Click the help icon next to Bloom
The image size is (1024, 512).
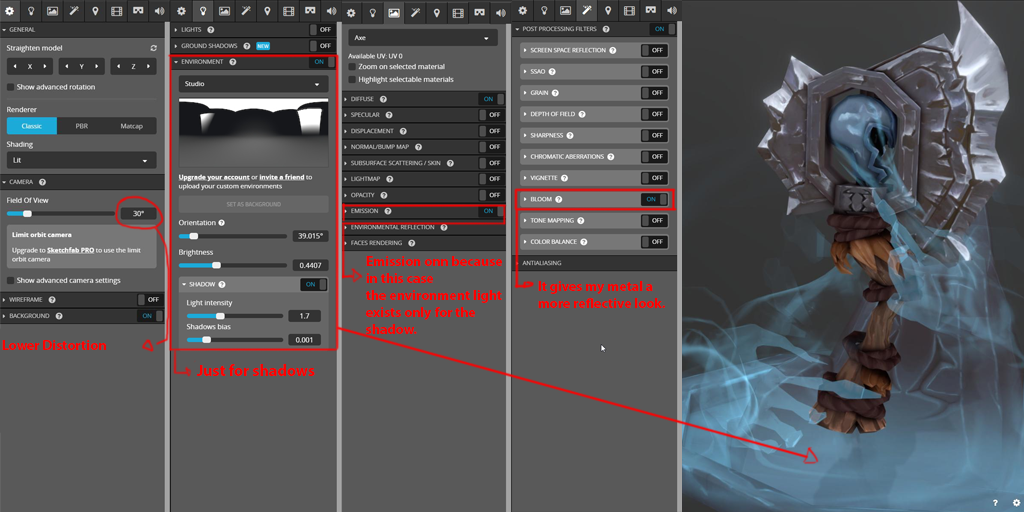click(559, 200)
